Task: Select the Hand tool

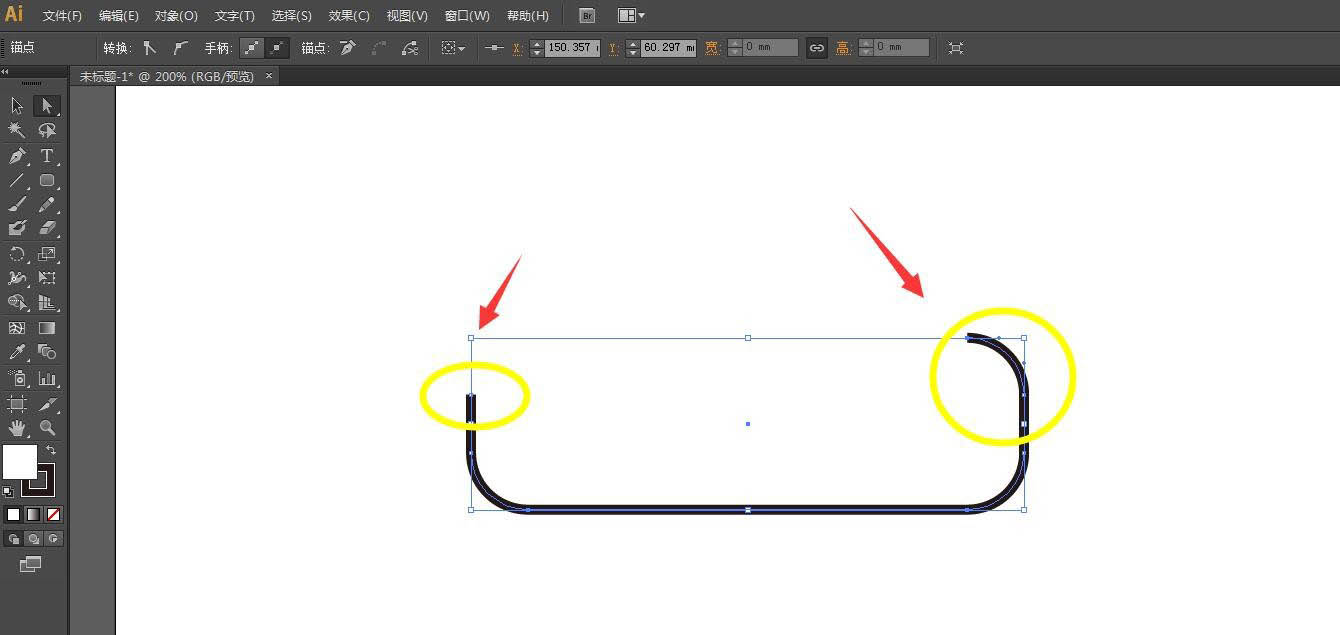Action: 17,428
